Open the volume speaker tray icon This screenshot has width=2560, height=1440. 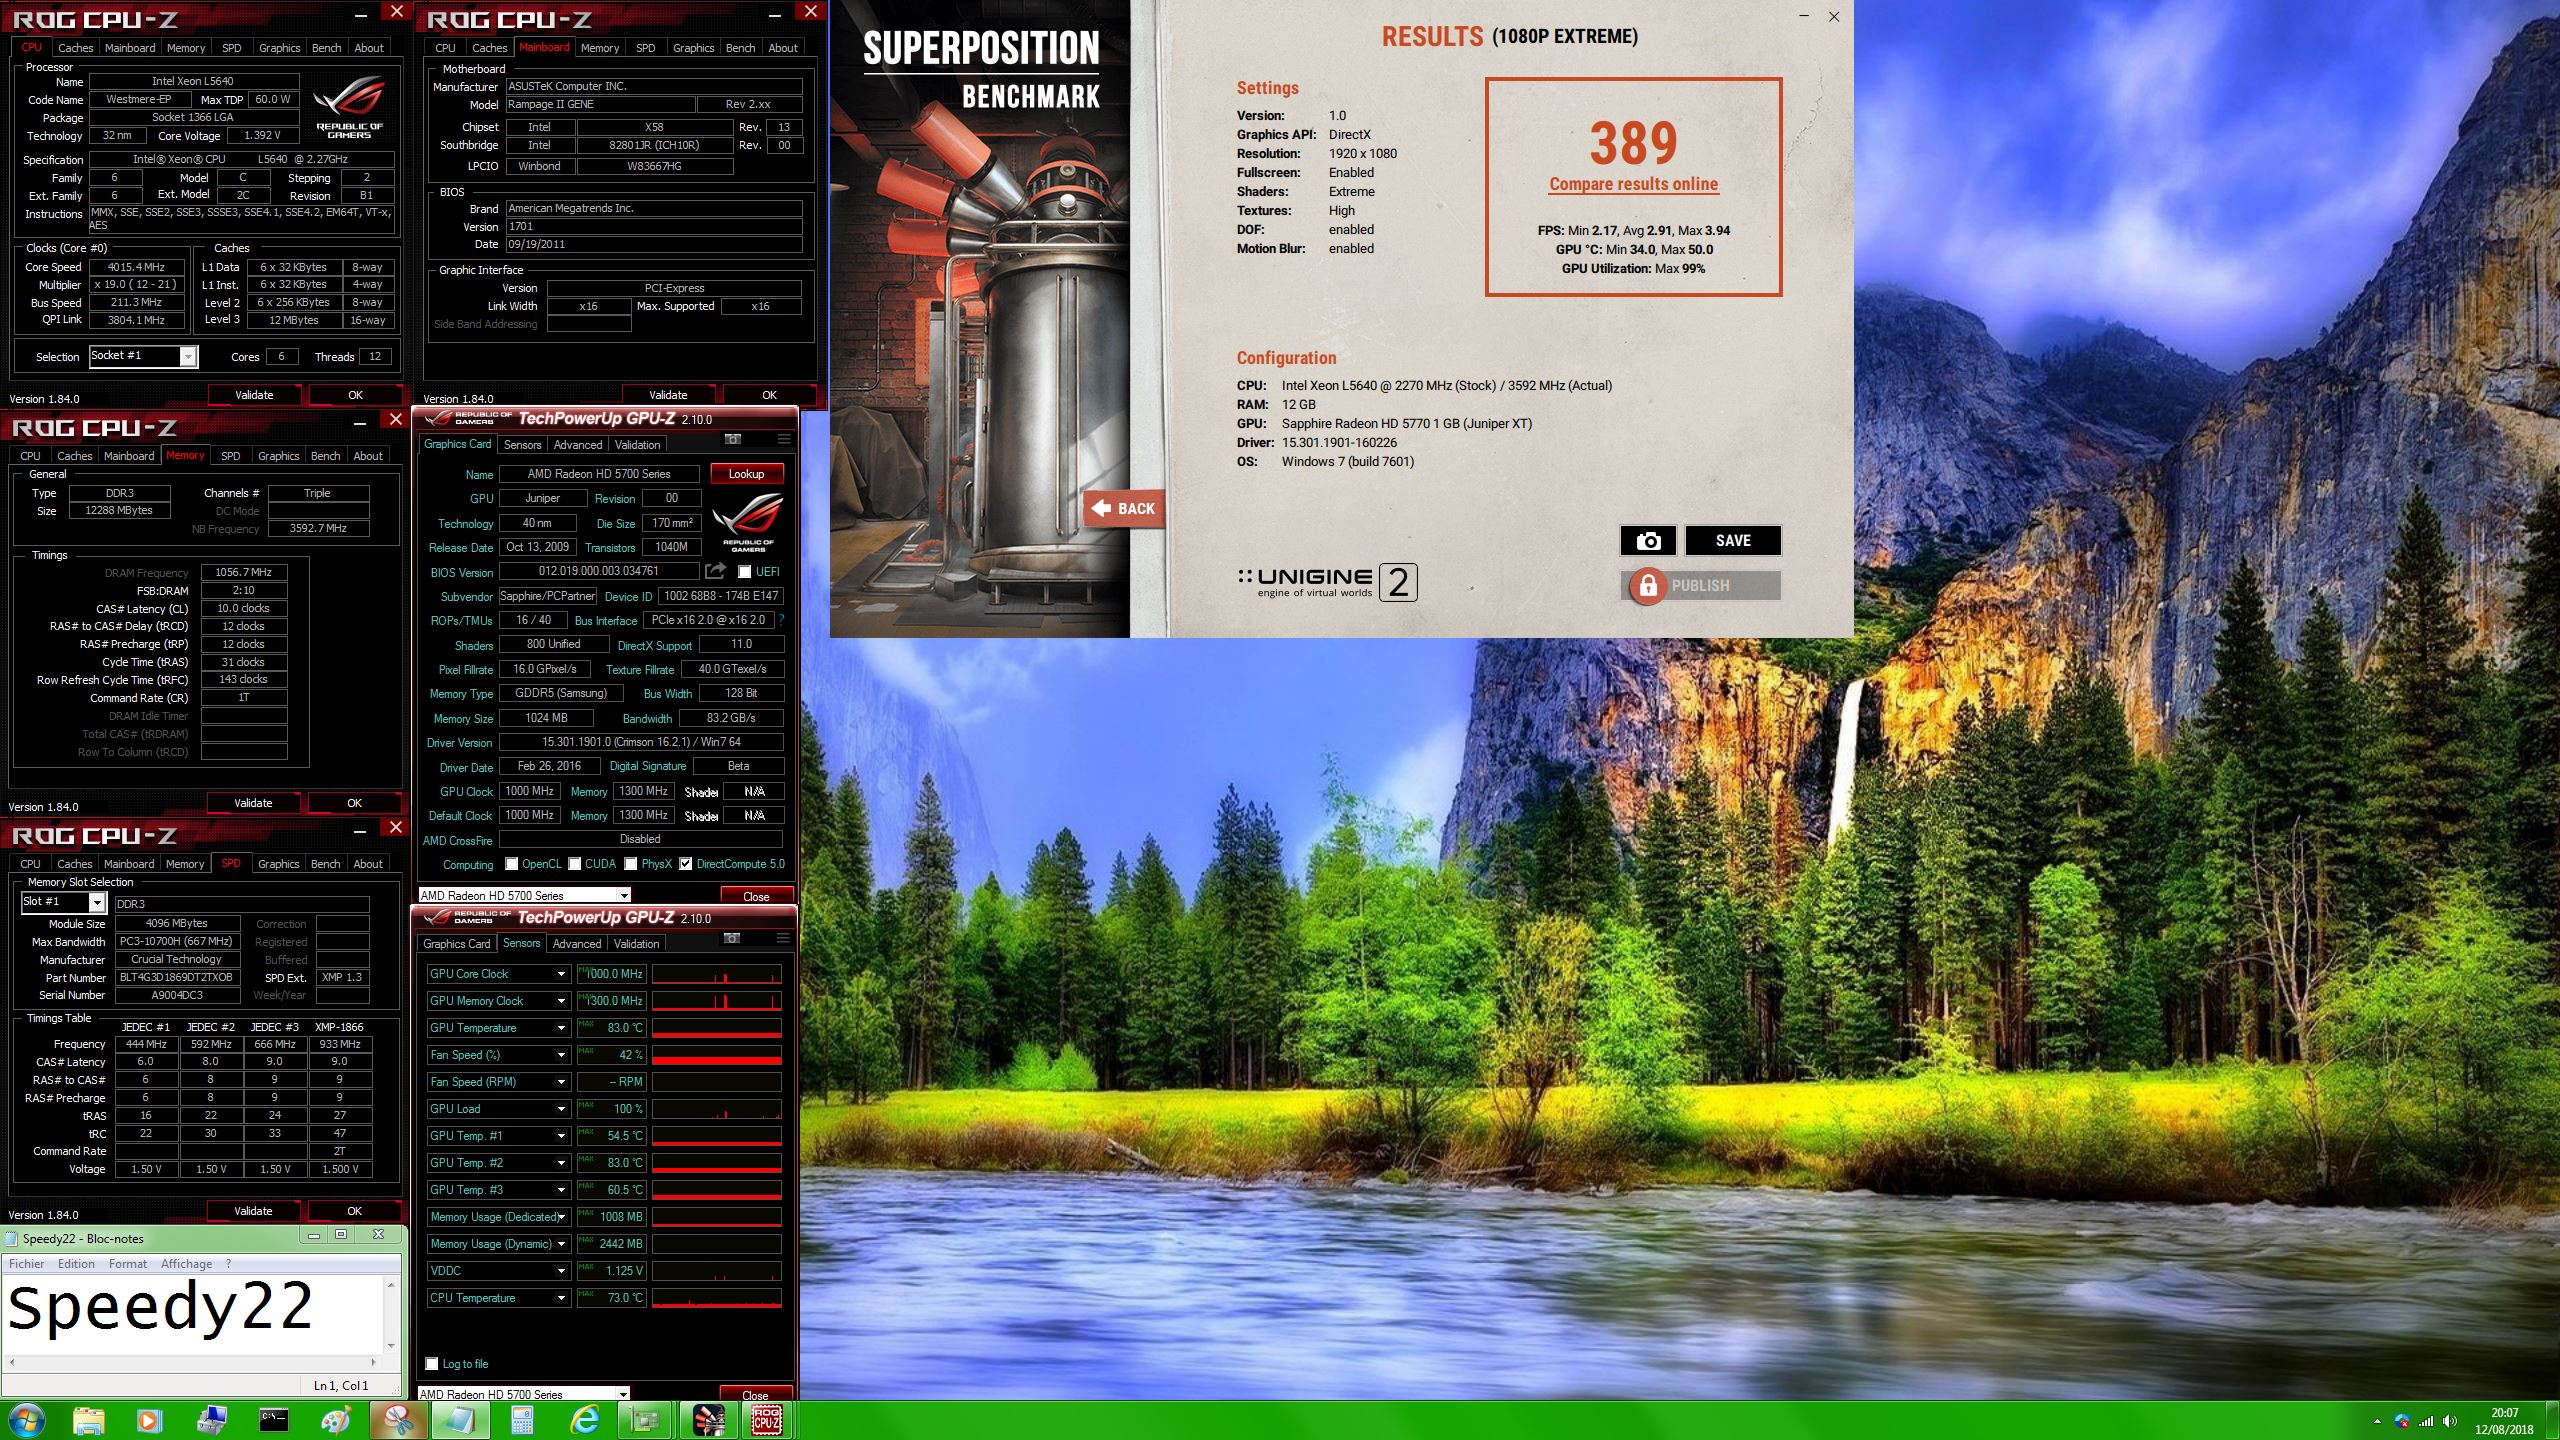[x=2449, y=1421]
